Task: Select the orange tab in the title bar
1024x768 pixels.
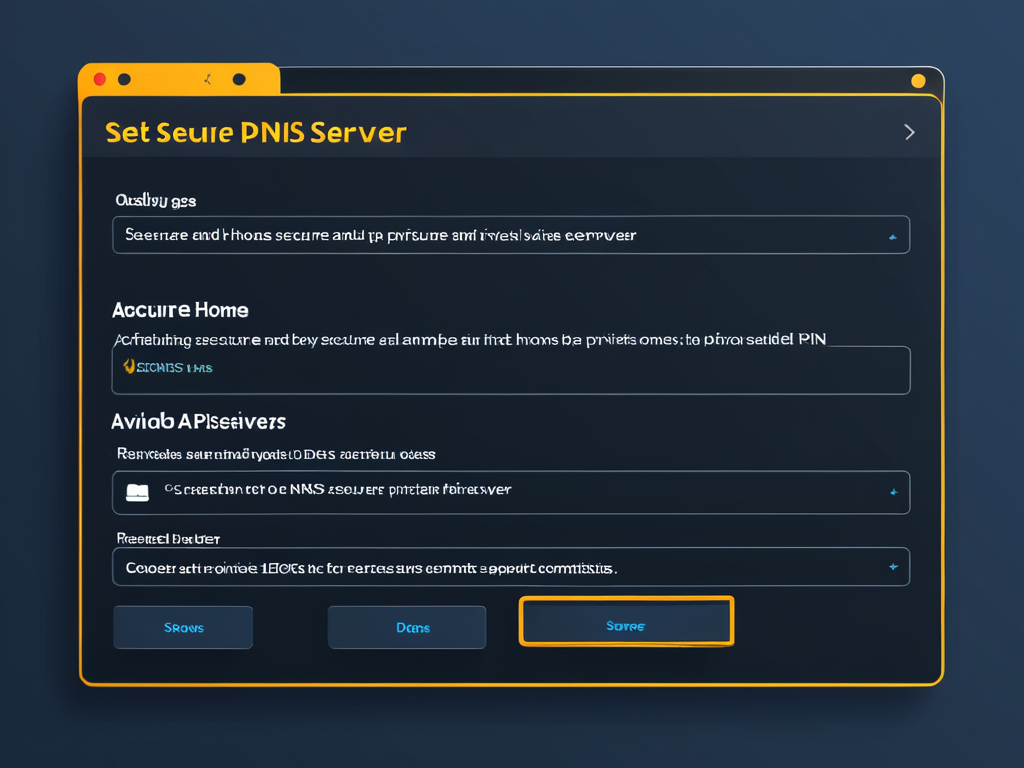Action: point(179,79)
